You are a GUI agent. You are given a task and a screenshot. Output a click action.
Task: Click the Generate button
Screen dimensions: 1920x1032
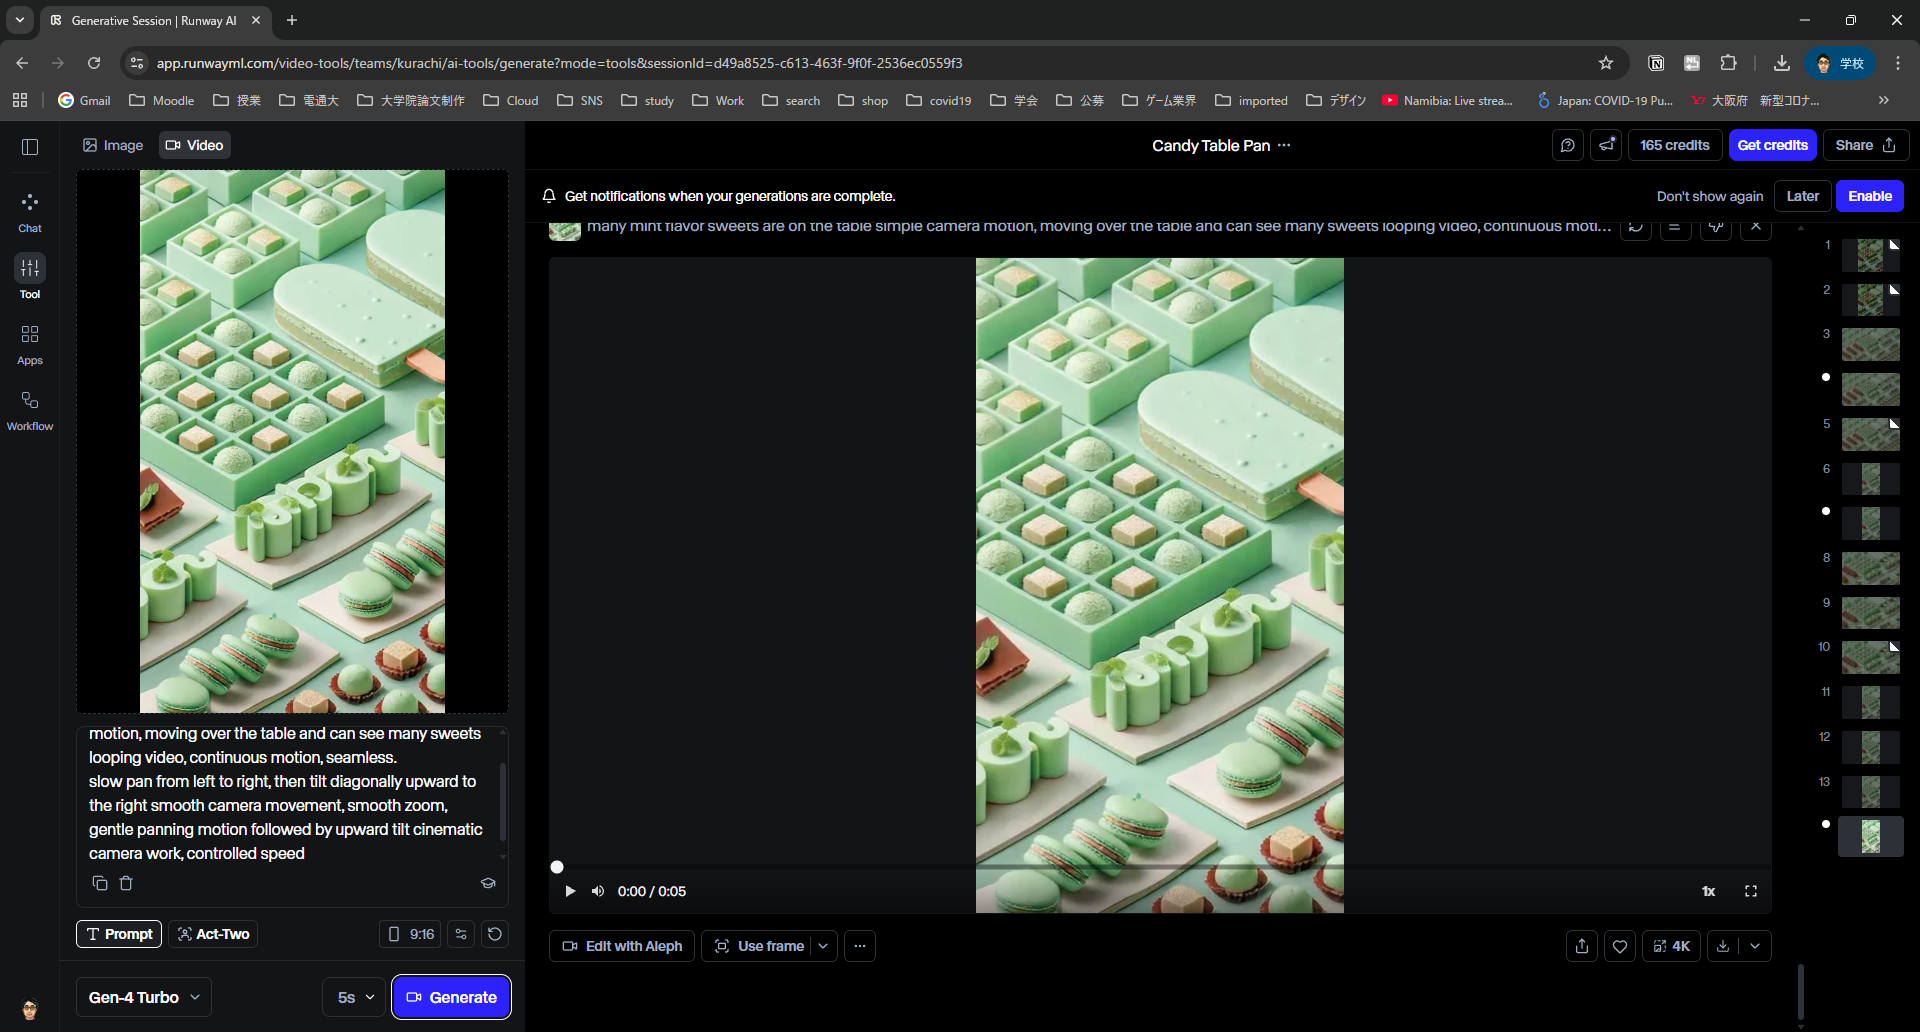[451, 997]
